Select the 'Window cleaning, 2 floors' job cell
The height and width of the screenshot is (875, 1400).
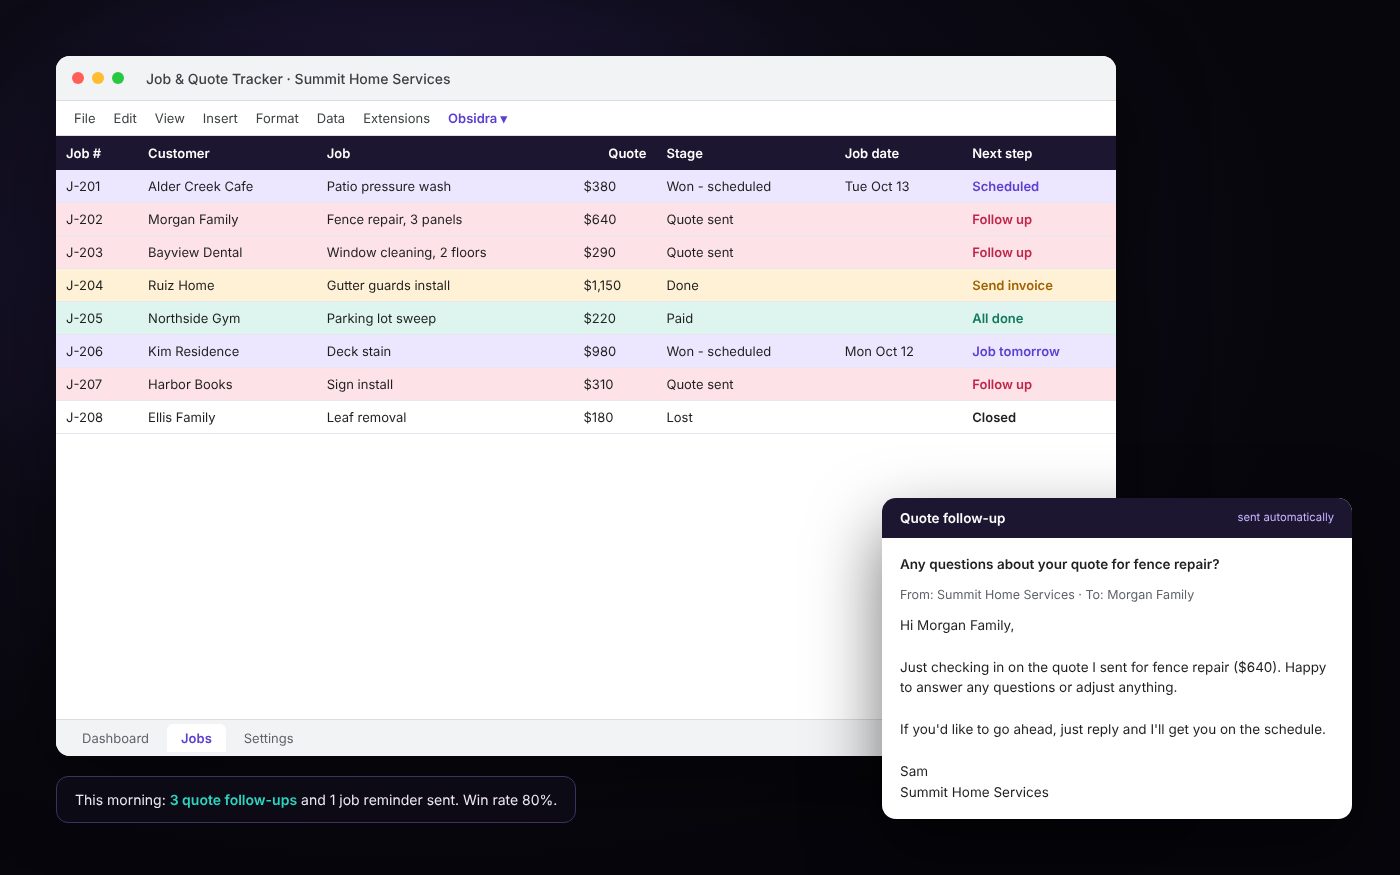pyautogui.click(x=406, y=252)
